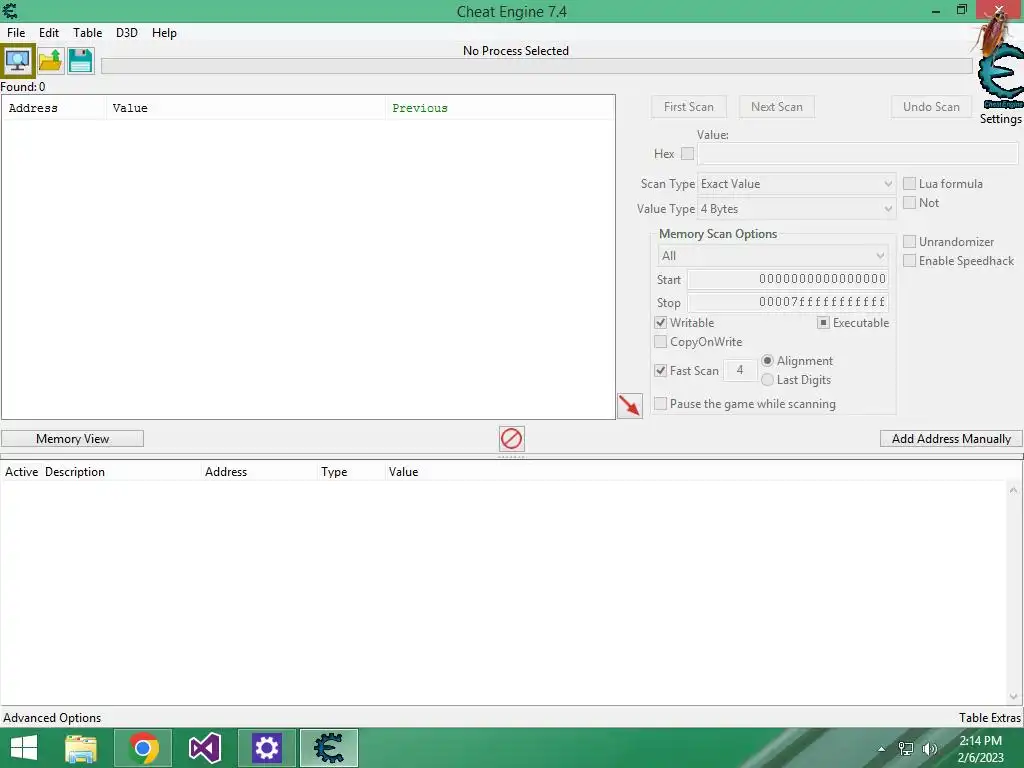Image resolution: width=1024 pixels, height=768 pixels.
Task: Click the Stop address field
Action: 788,302
